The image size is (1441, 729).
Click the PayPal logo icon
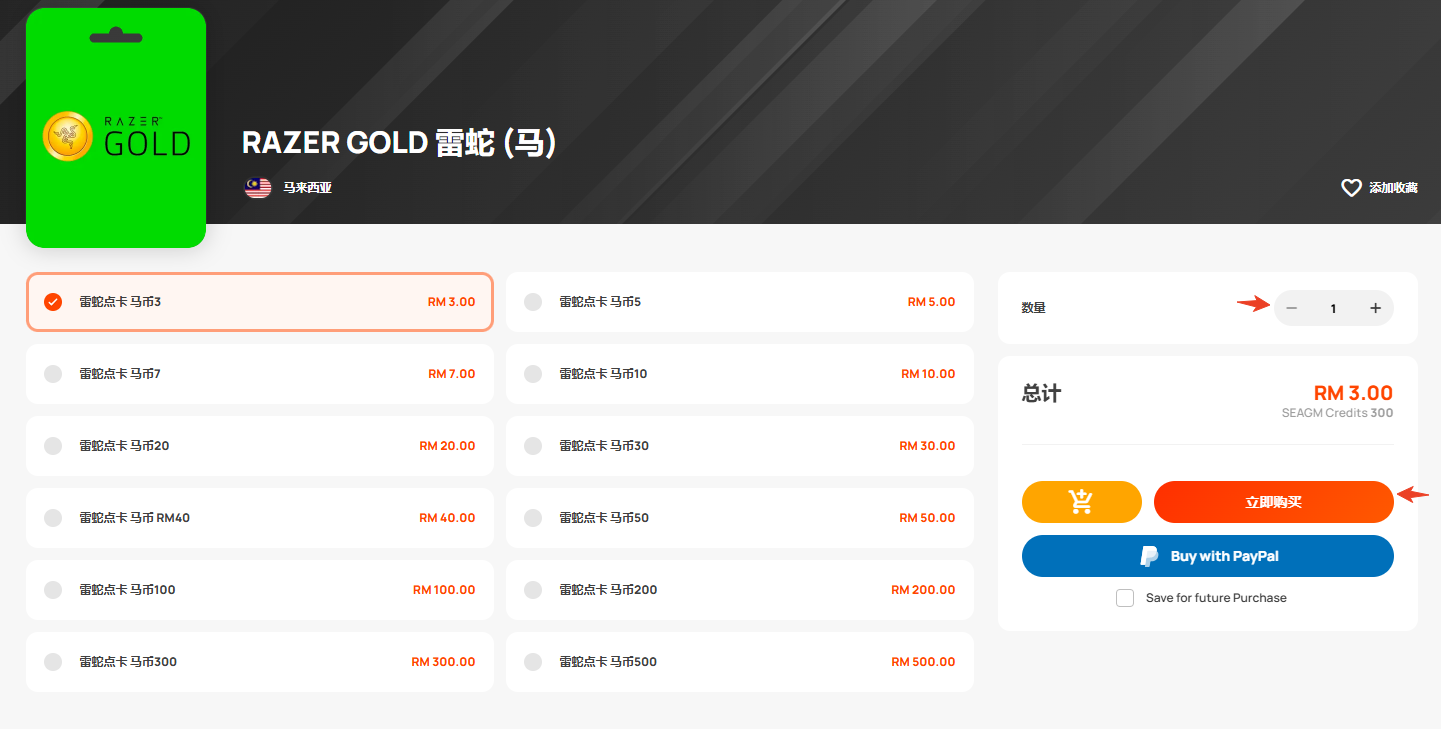point(1150,556)
